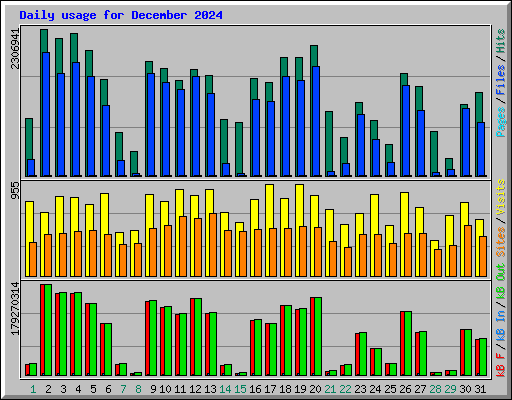Image resolution: width=512 pixels, height=400 pixels.
Task: Click day label 18 on the x-axis
Action: coord(285,389)
